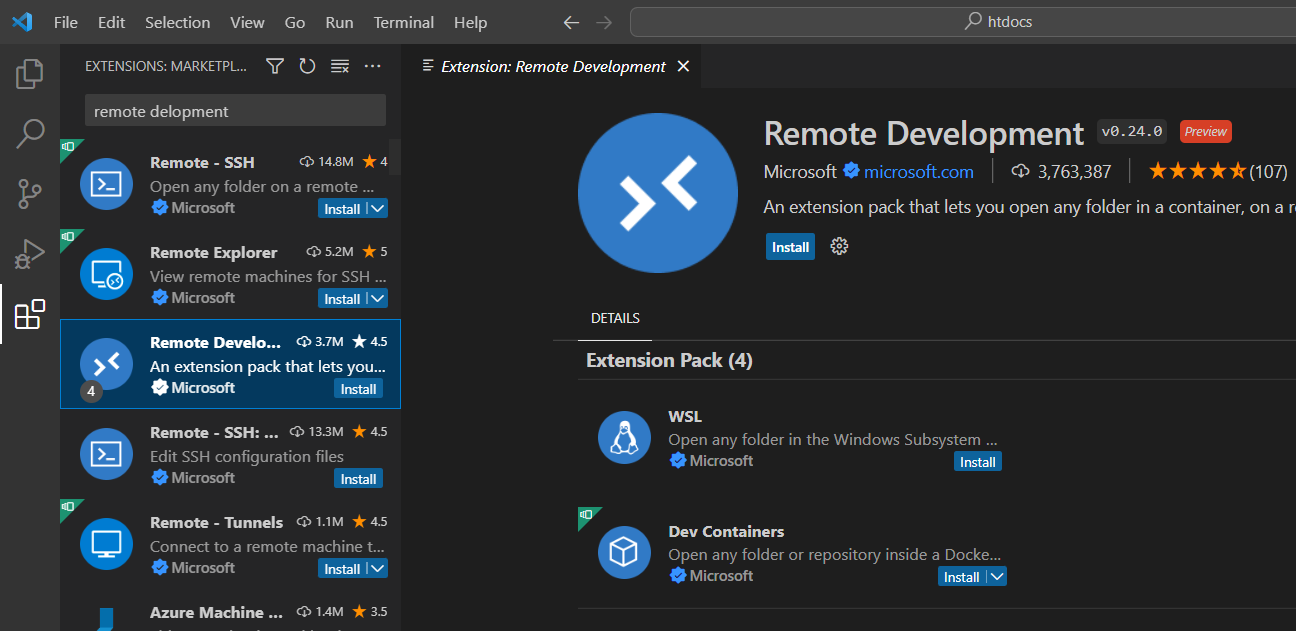Click the VS Code logo icon
1296x631 pixels.
point(21,22)
